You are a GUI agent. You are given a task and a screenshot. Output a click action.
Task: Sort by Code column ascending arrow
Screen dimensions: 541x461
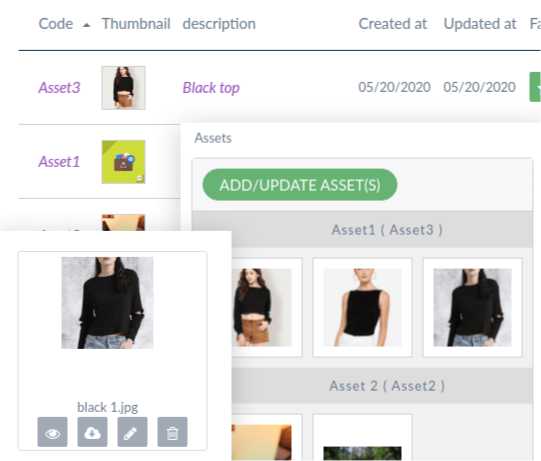coord(87,25)
